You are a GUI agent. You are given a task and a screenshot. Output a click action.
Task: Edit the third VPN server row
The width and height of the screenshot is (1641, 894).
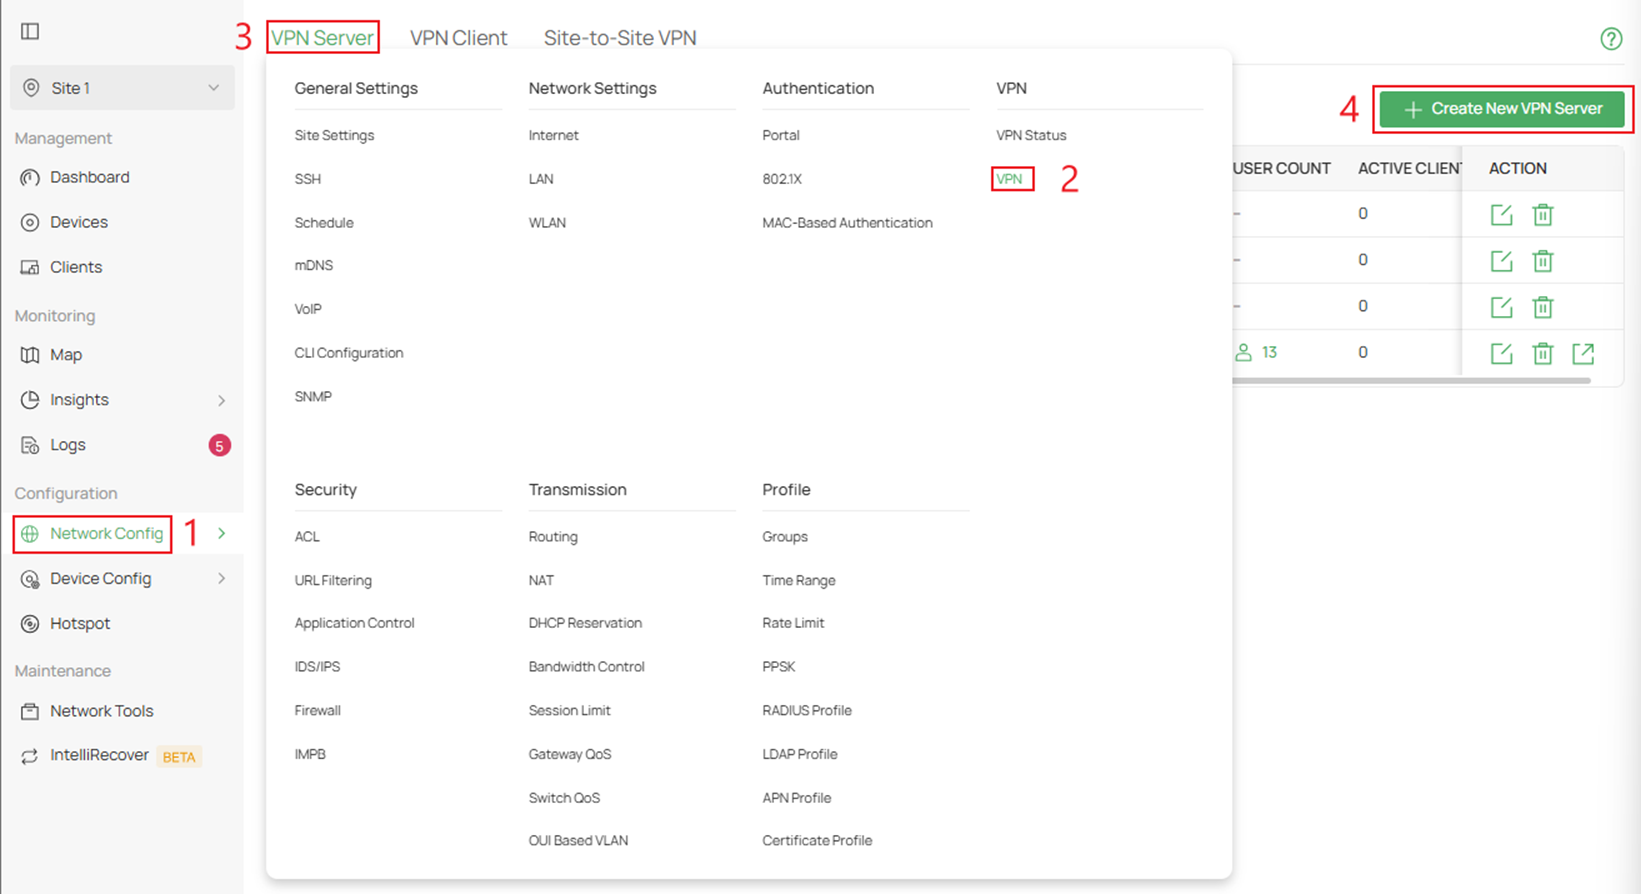(x=1501, y=307)
